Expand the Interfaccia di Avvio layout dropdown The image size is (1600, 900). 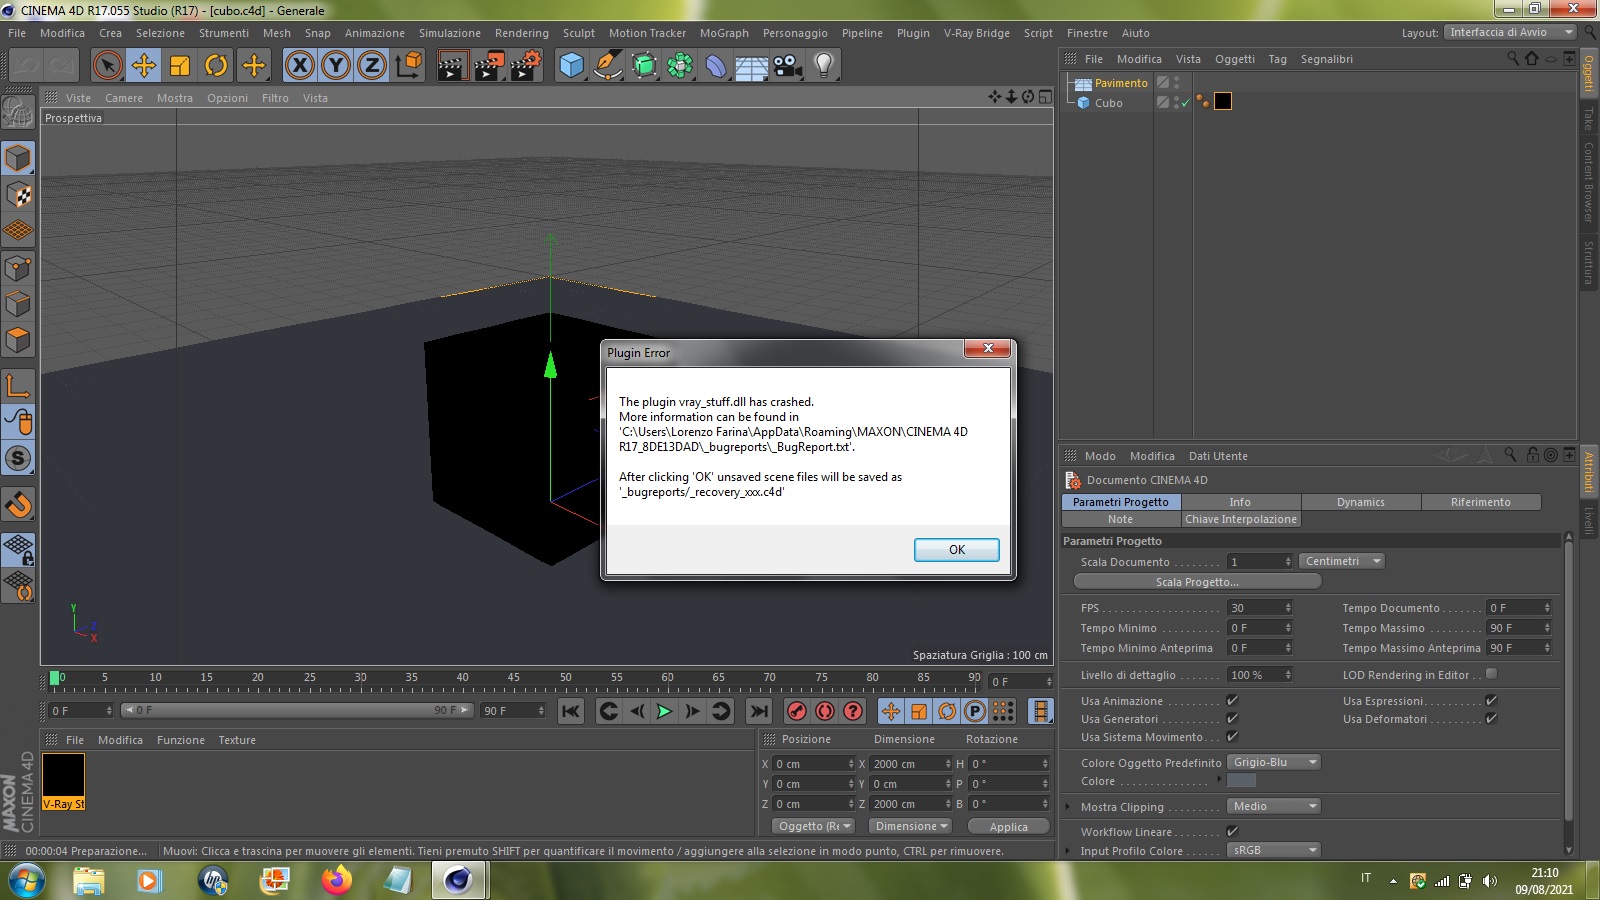pyautogui.click(x=1510, y=32)
